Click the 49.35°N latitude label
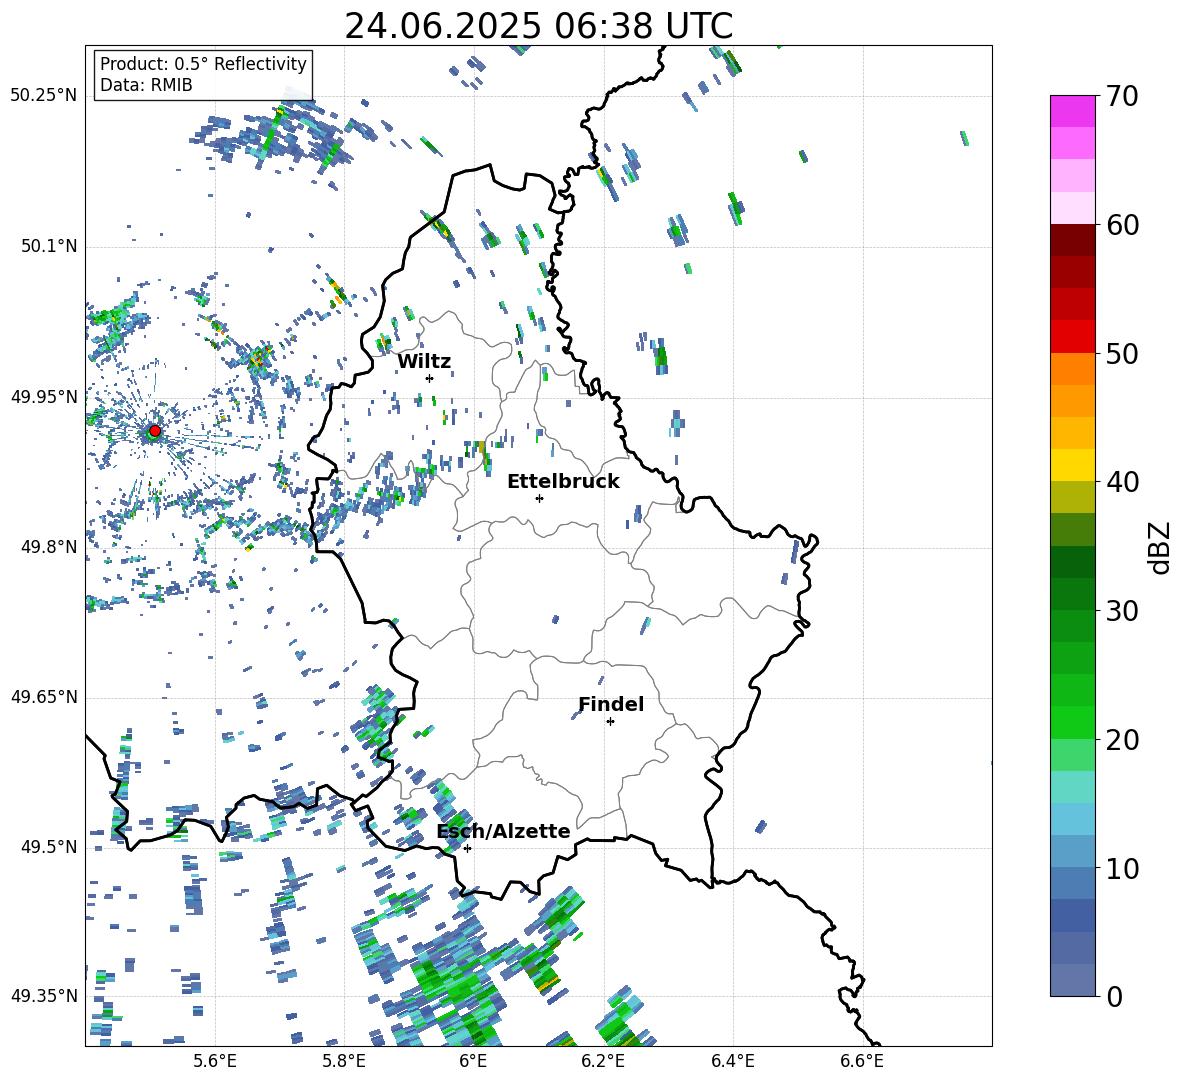This screenshot has width=1184, height=1081. click(44, 996)
